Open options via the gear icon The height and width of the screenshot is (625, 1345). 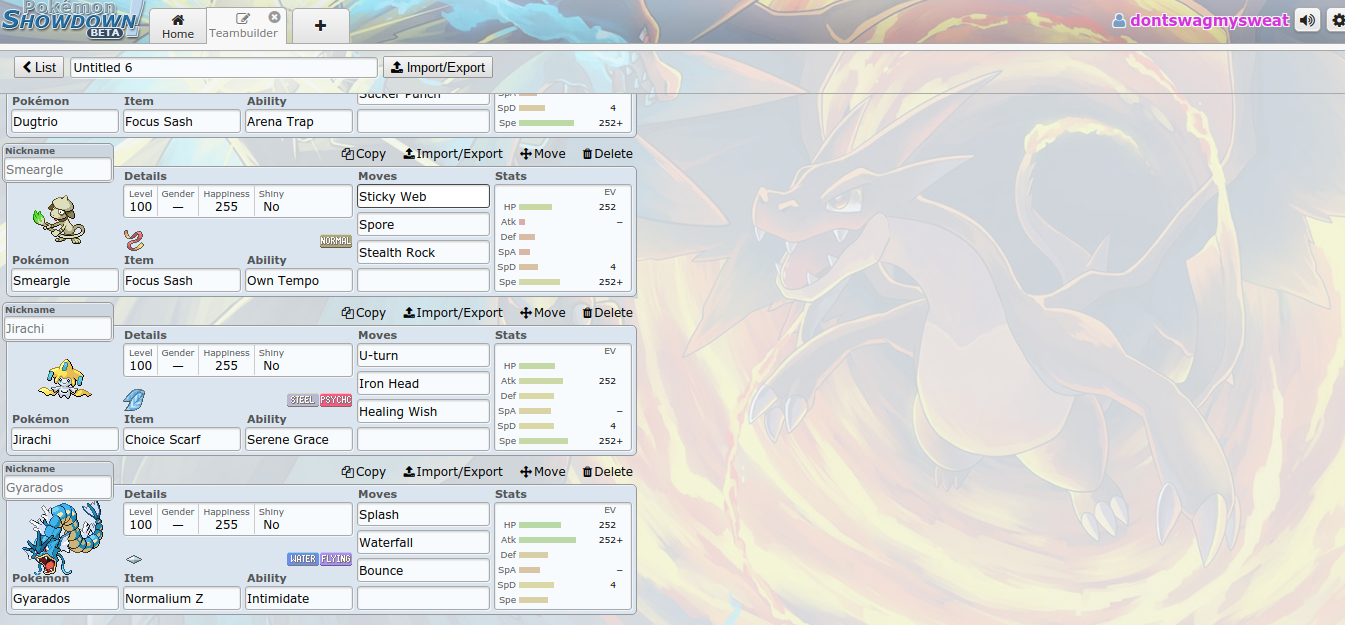pos(1337,20)
